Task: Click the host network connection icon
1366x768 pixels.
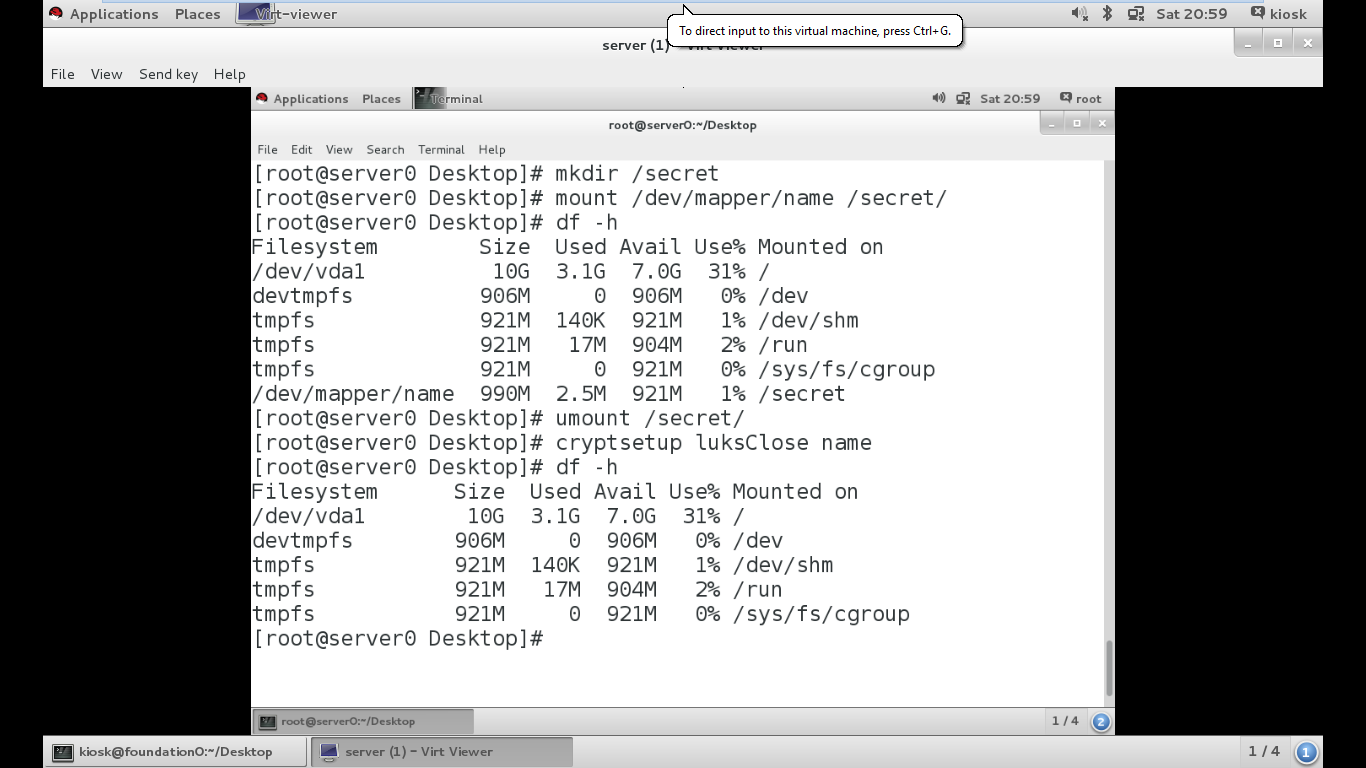Action: pos(1136,14)
